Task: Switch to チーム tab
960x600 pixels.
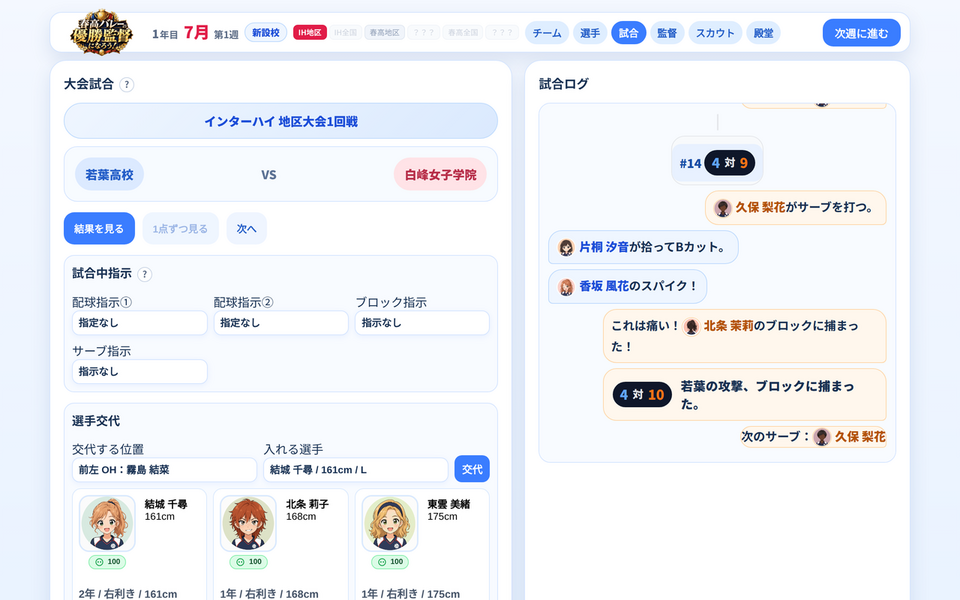Action: tap(547, 33)
